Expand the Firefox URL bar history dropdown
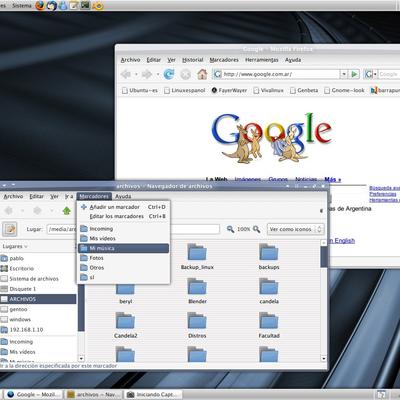 (344, 74)
